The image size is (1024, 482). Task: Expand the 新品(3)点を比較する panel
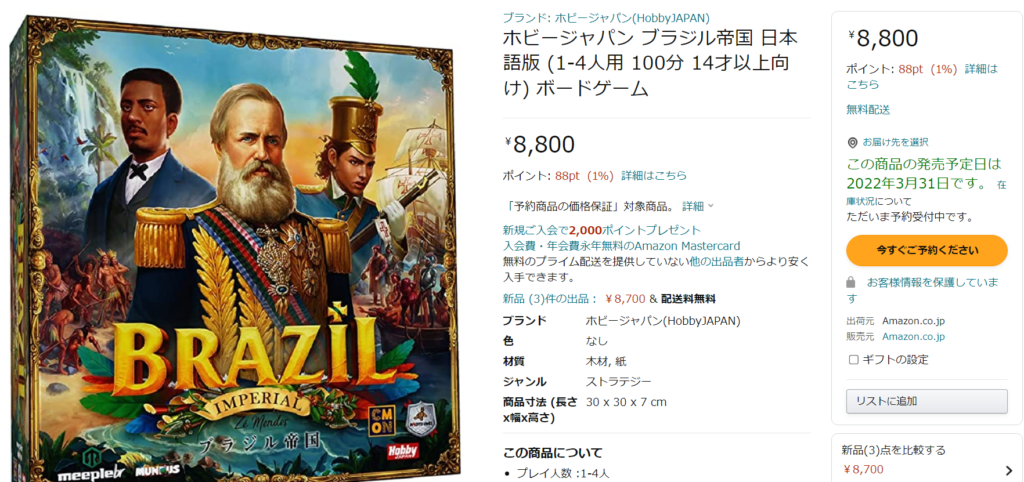click(927, 459)
